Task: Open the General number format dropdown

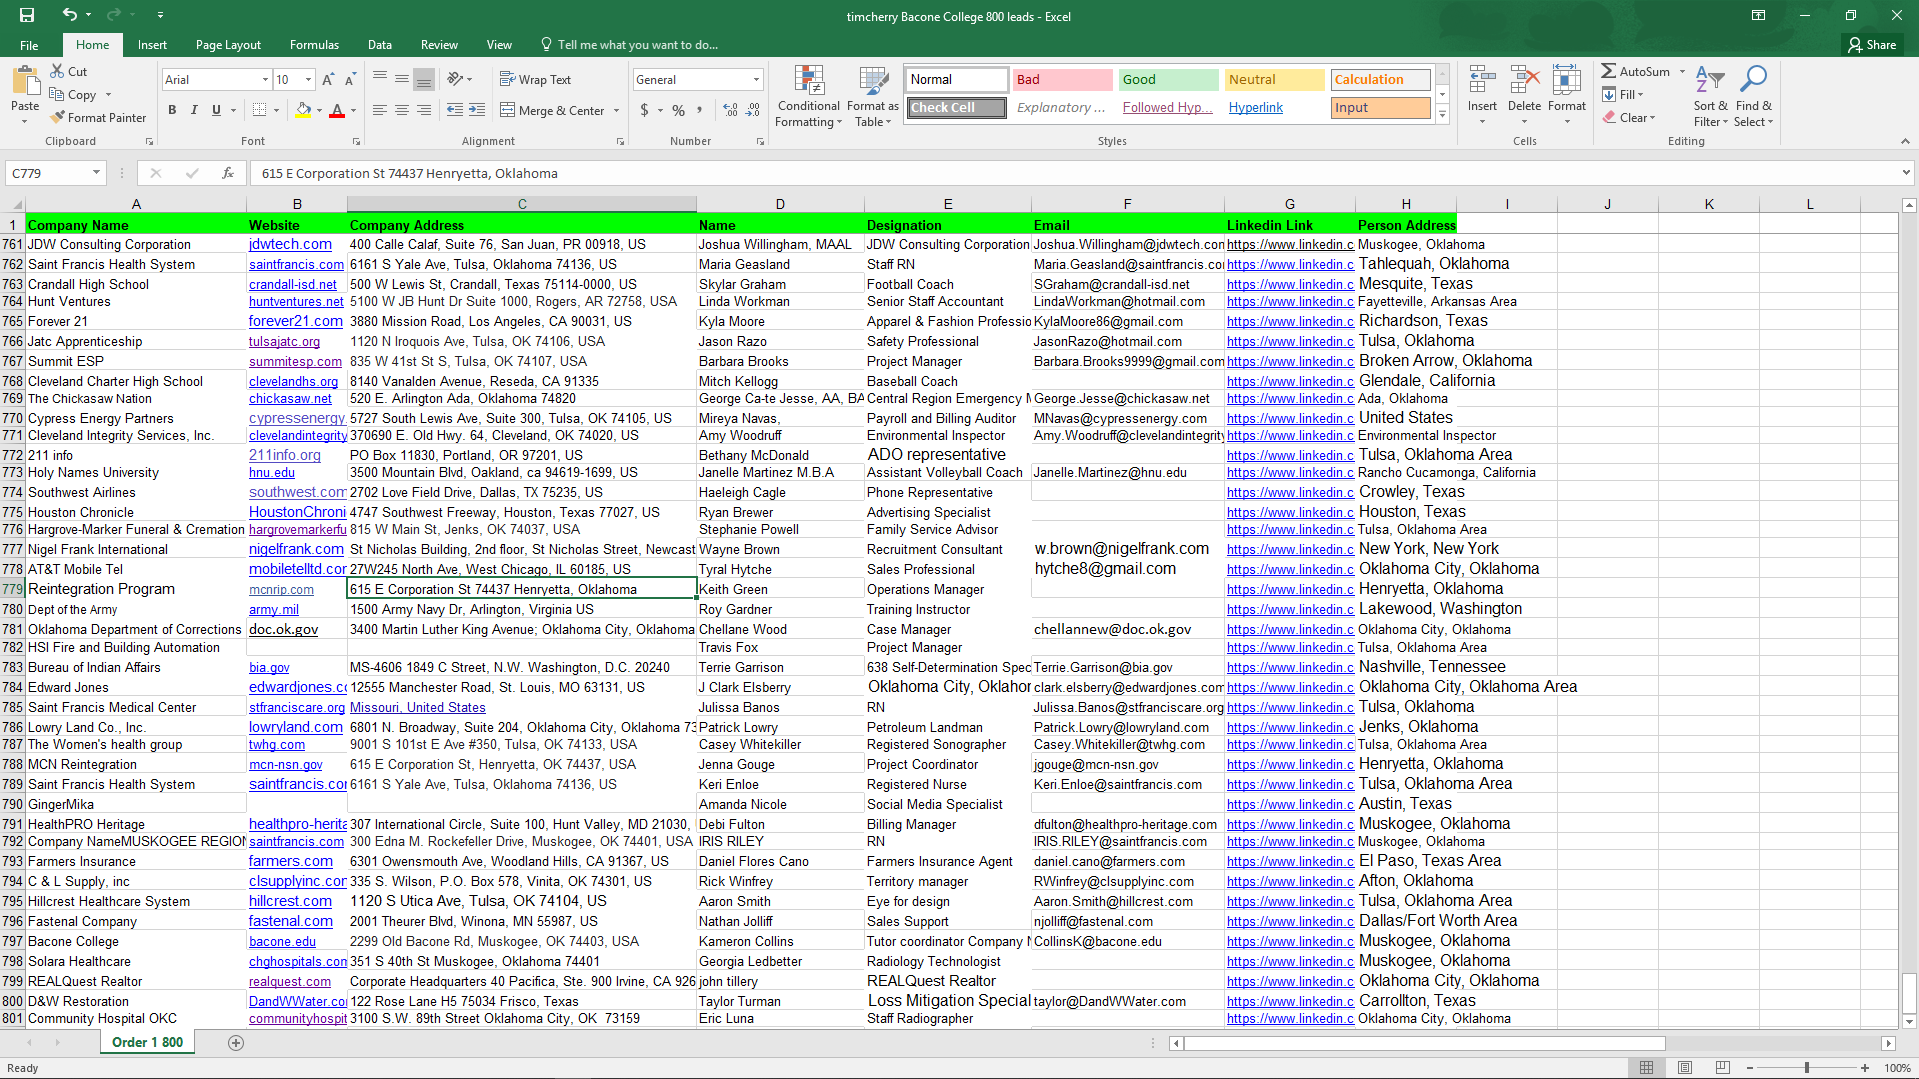Action: 756,80
